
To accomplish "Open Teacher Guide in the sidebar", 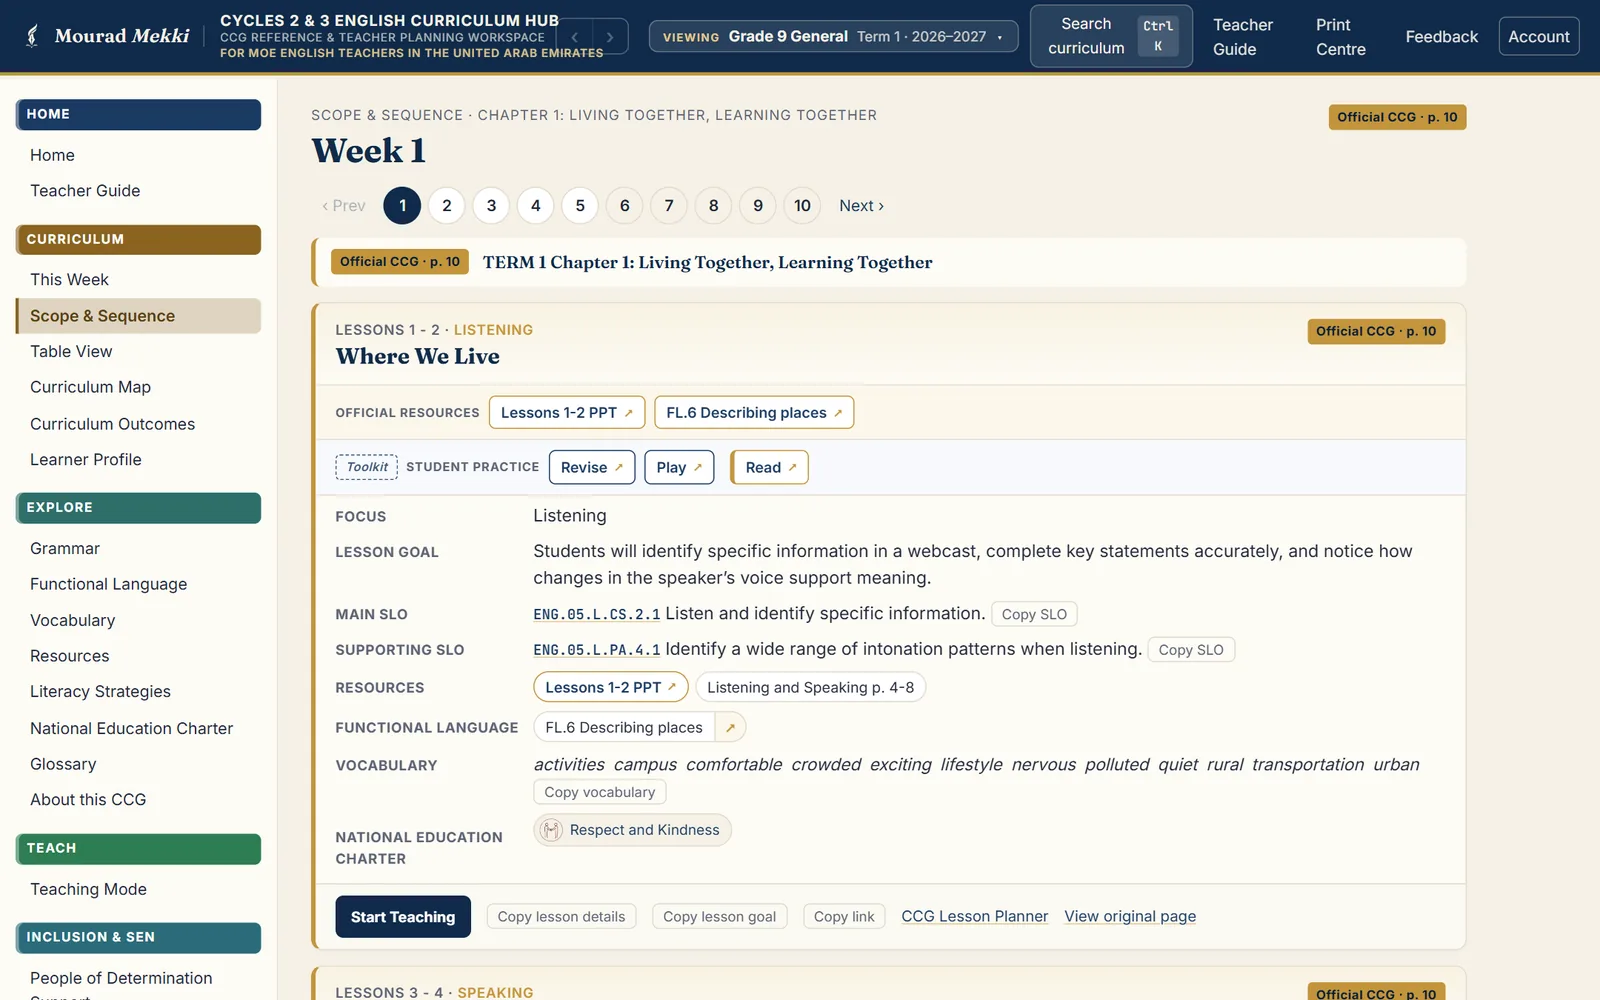I will pos(85,191).
